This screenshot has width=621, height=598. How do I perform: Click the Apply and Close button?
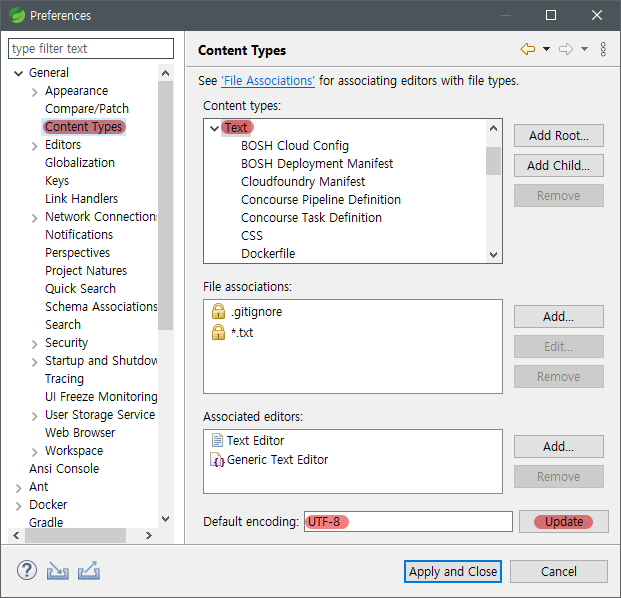click(x=452, y=571)
